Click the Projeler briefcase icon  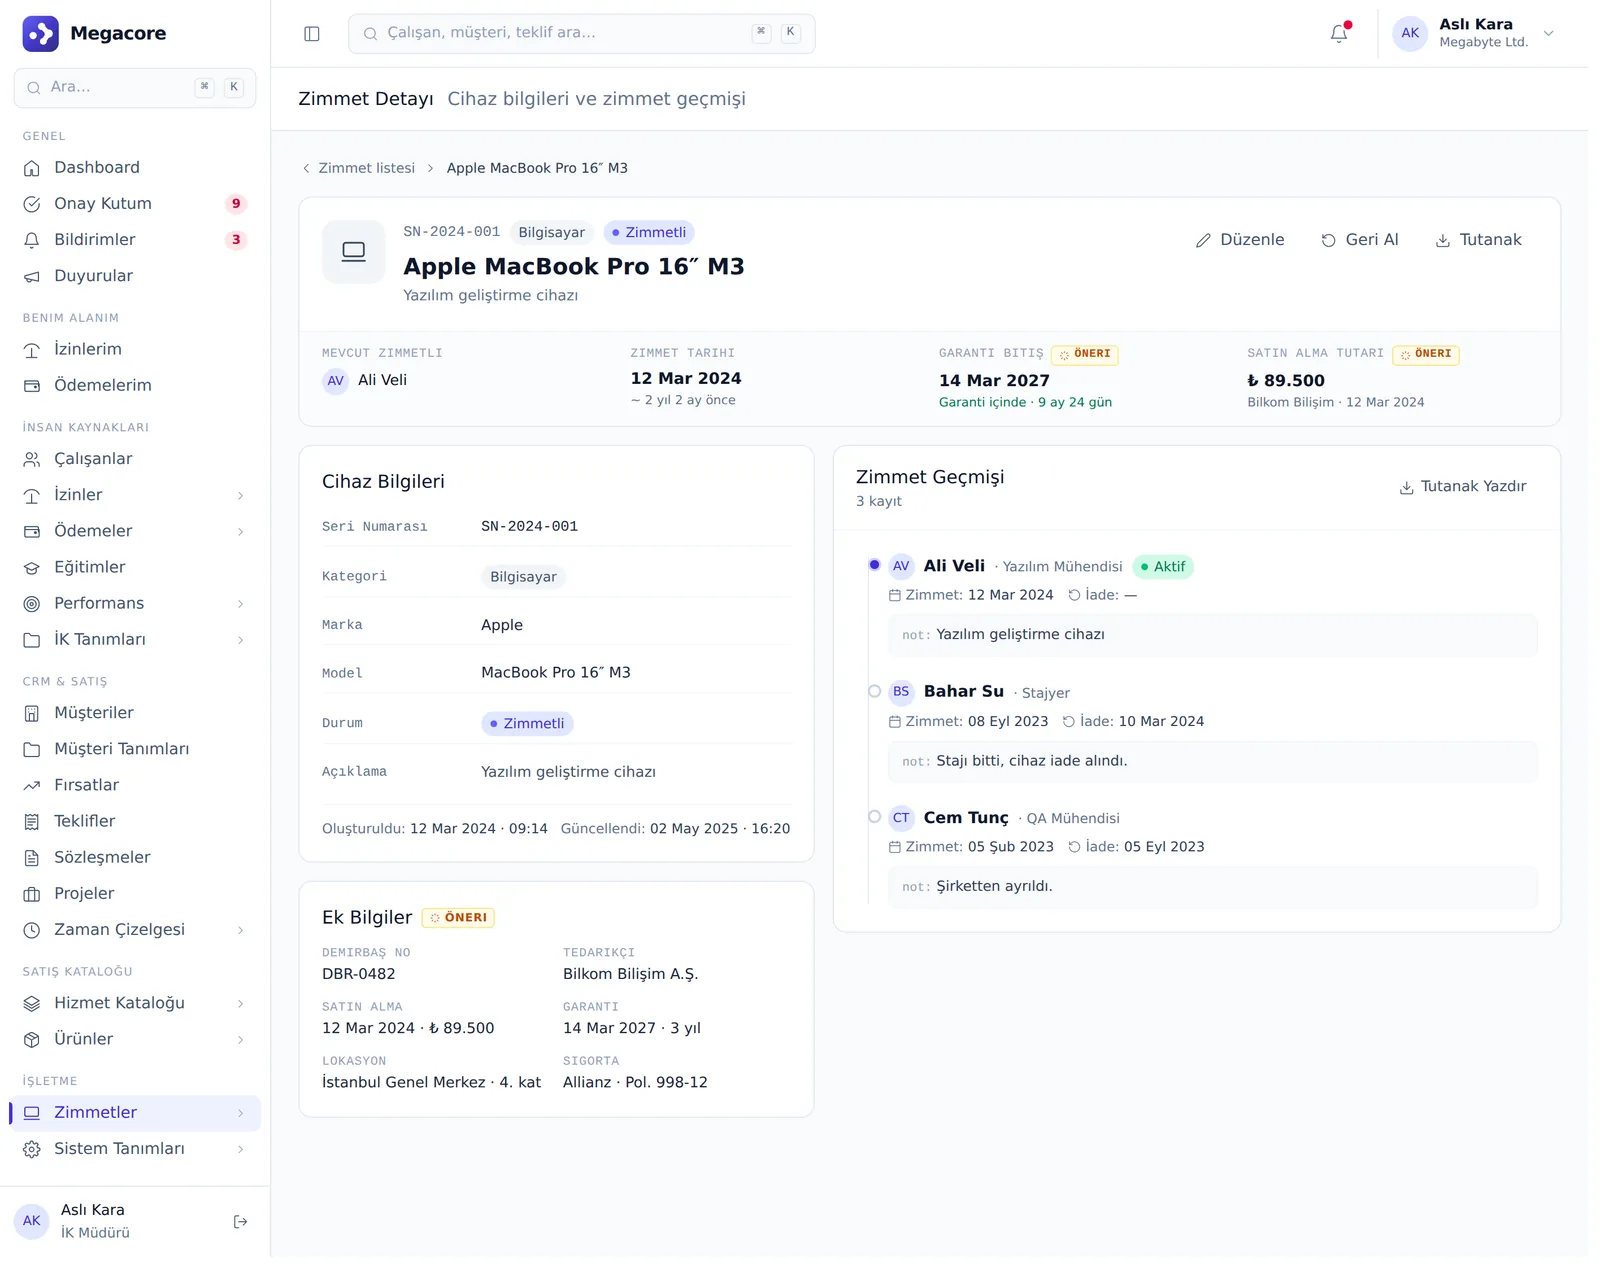tap(32, 894)
